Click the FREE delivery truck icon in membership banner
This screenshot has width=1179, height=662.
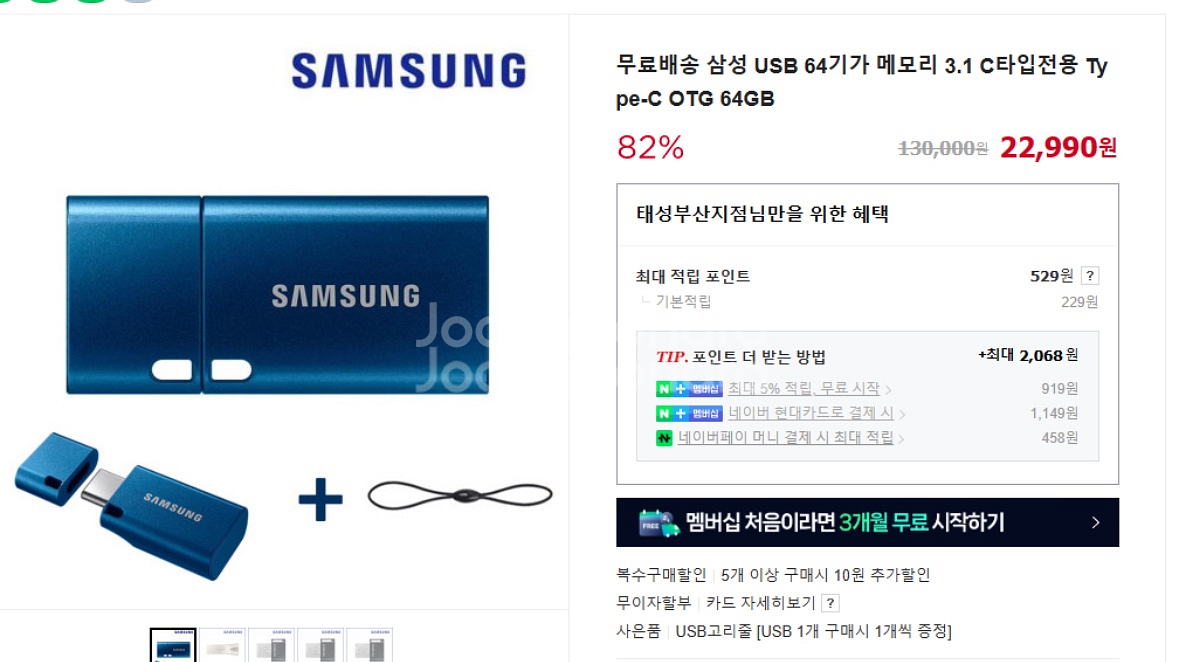click(x=658, y=522)
